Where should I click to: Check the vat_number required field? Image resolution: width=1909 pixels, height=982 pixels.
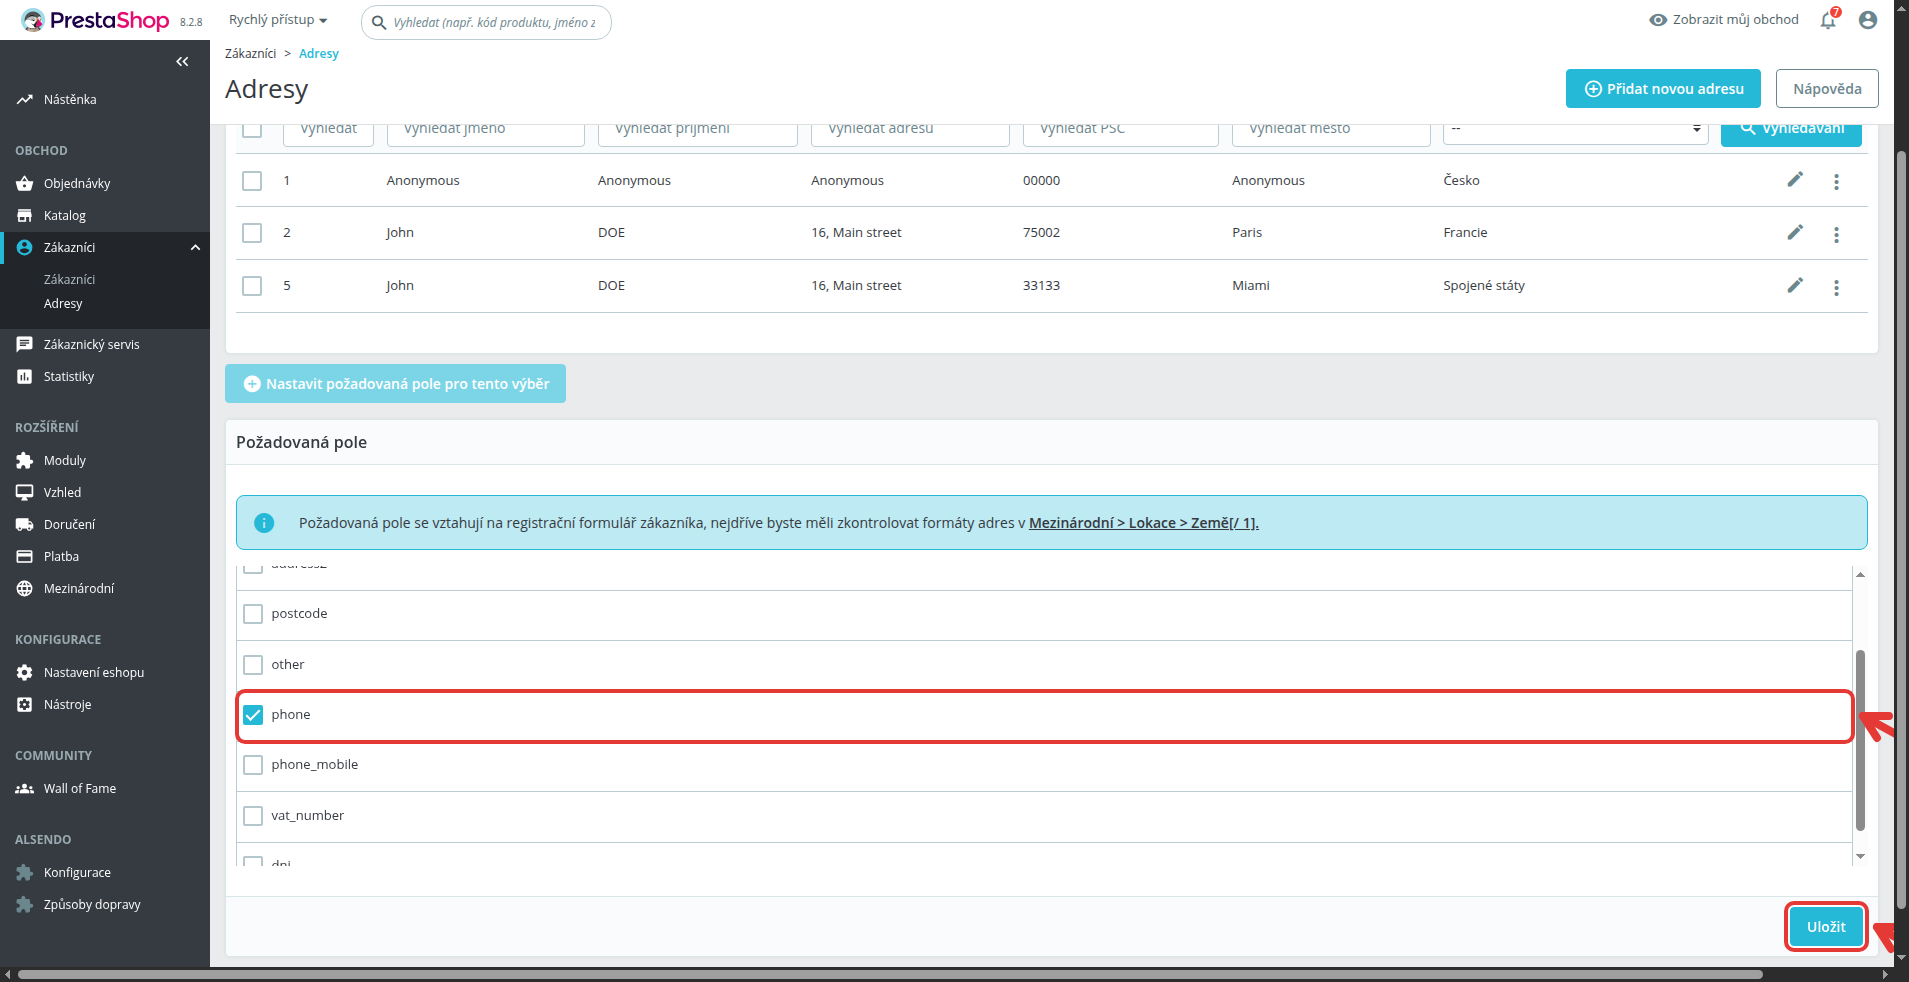point(253,816)
